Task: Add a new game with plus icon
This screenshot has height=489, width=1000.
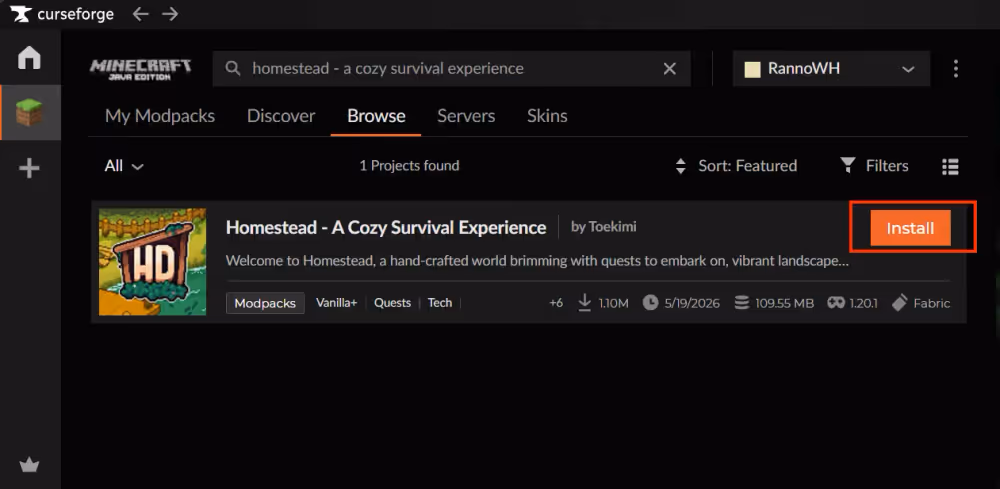Action: [29, 168]
